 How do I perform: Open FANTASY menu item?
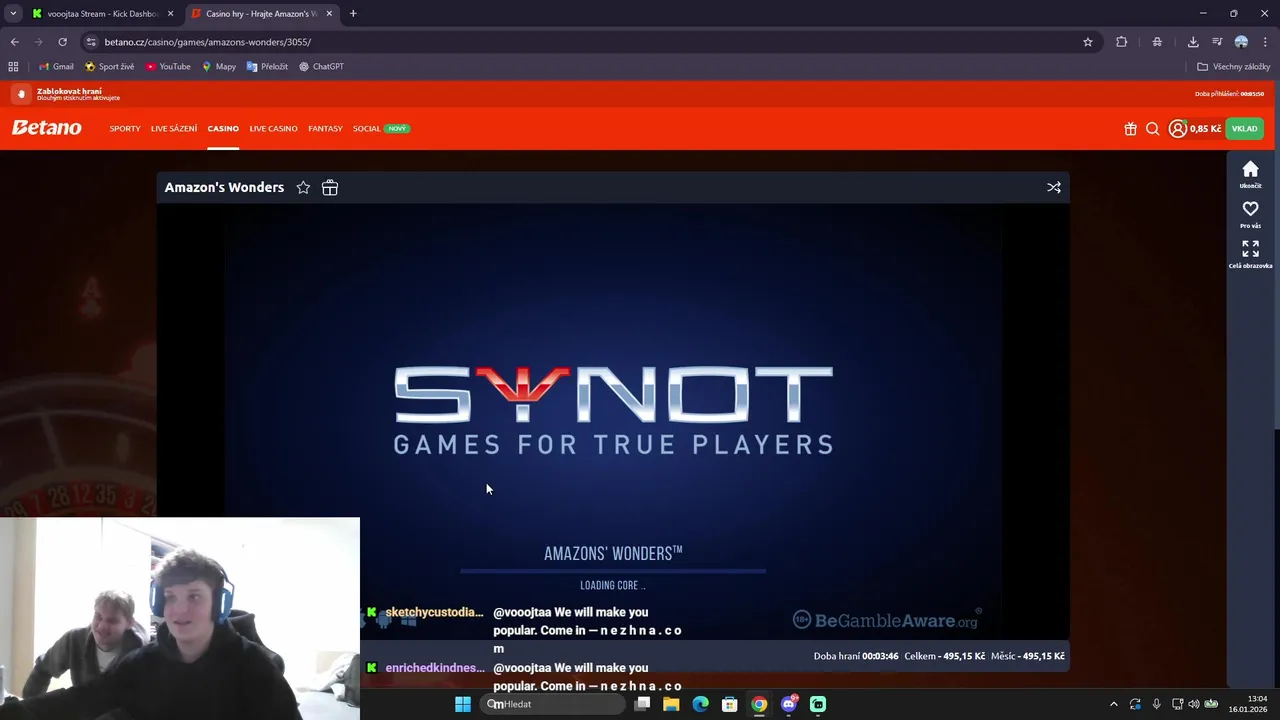coord(325,128)
